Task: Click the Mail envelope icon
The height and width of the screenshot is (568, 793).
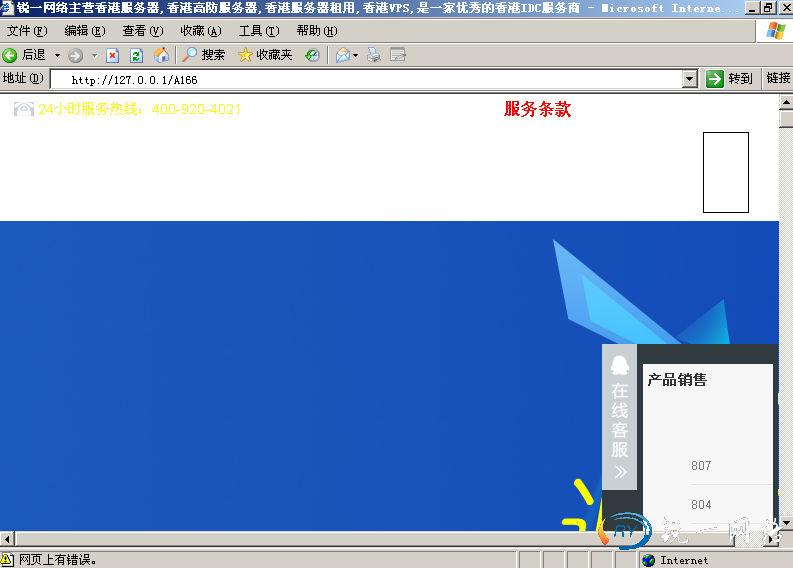Action: tap(343, 55)
